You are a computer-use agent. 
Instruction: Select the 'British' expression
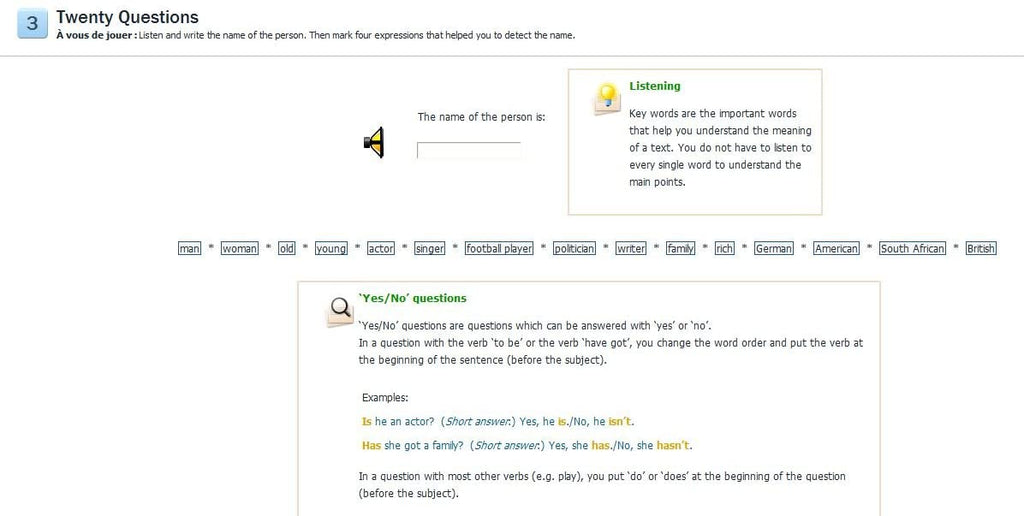click(x=981, y=248)
